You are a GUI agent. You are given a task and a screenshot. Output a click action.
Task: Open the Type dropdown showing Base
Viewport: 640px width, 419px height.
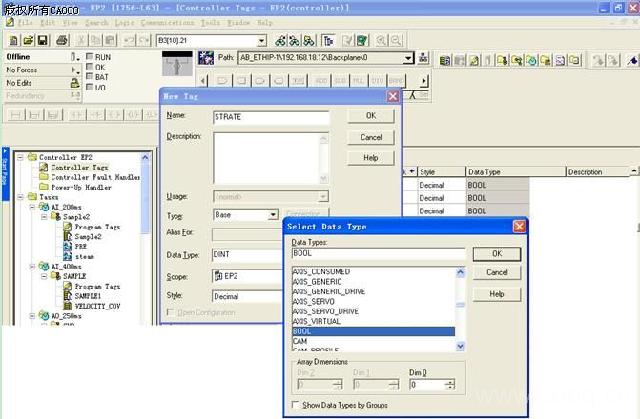point(272,215)
